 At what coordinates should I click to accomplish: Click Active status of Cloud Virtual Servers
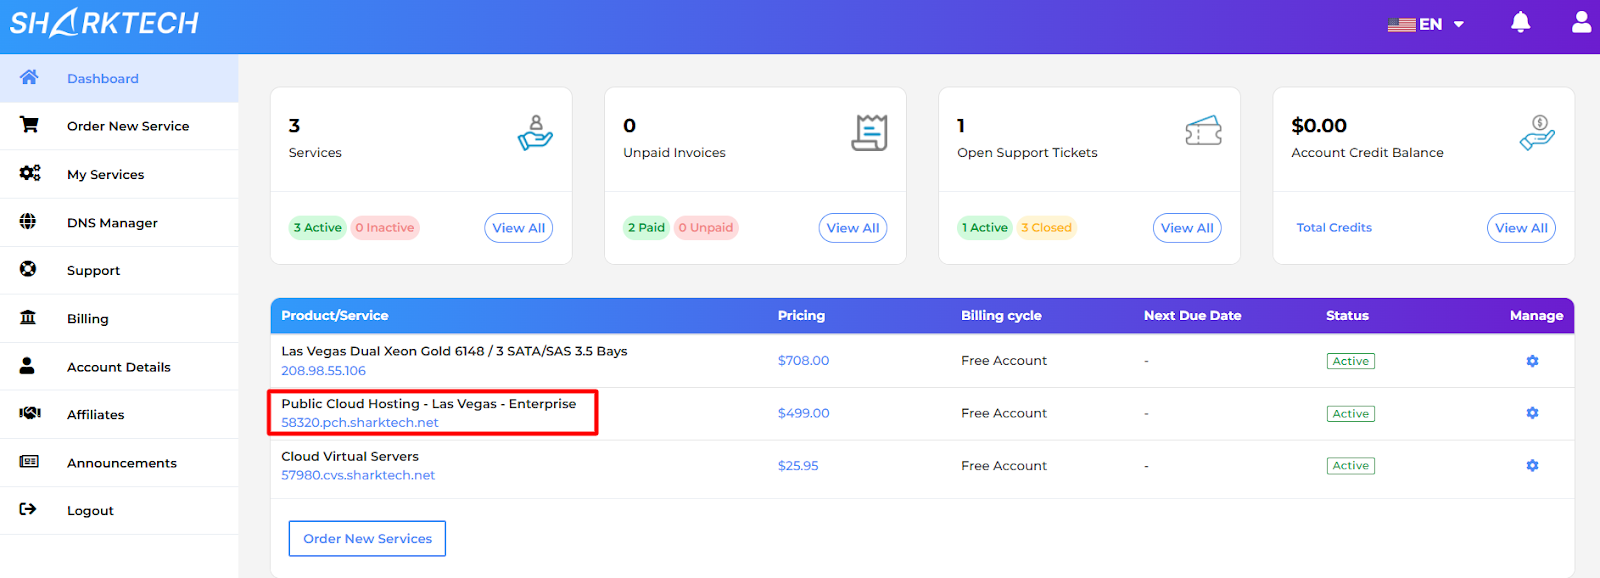pyautogui.click(x=1351, y=466)
